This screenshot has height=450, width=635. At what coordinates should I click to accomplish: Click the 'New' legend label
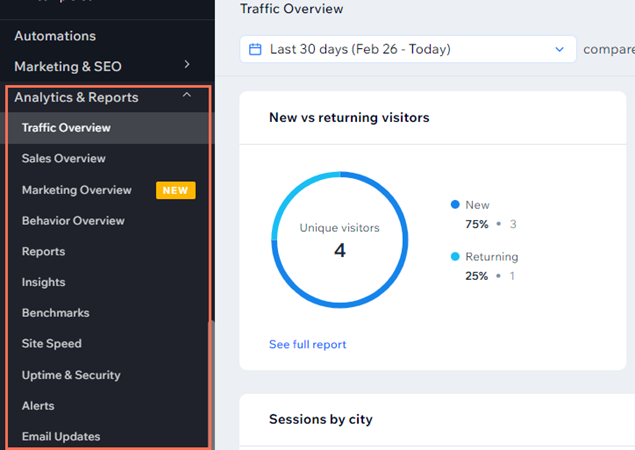click(x=477, y=205)
